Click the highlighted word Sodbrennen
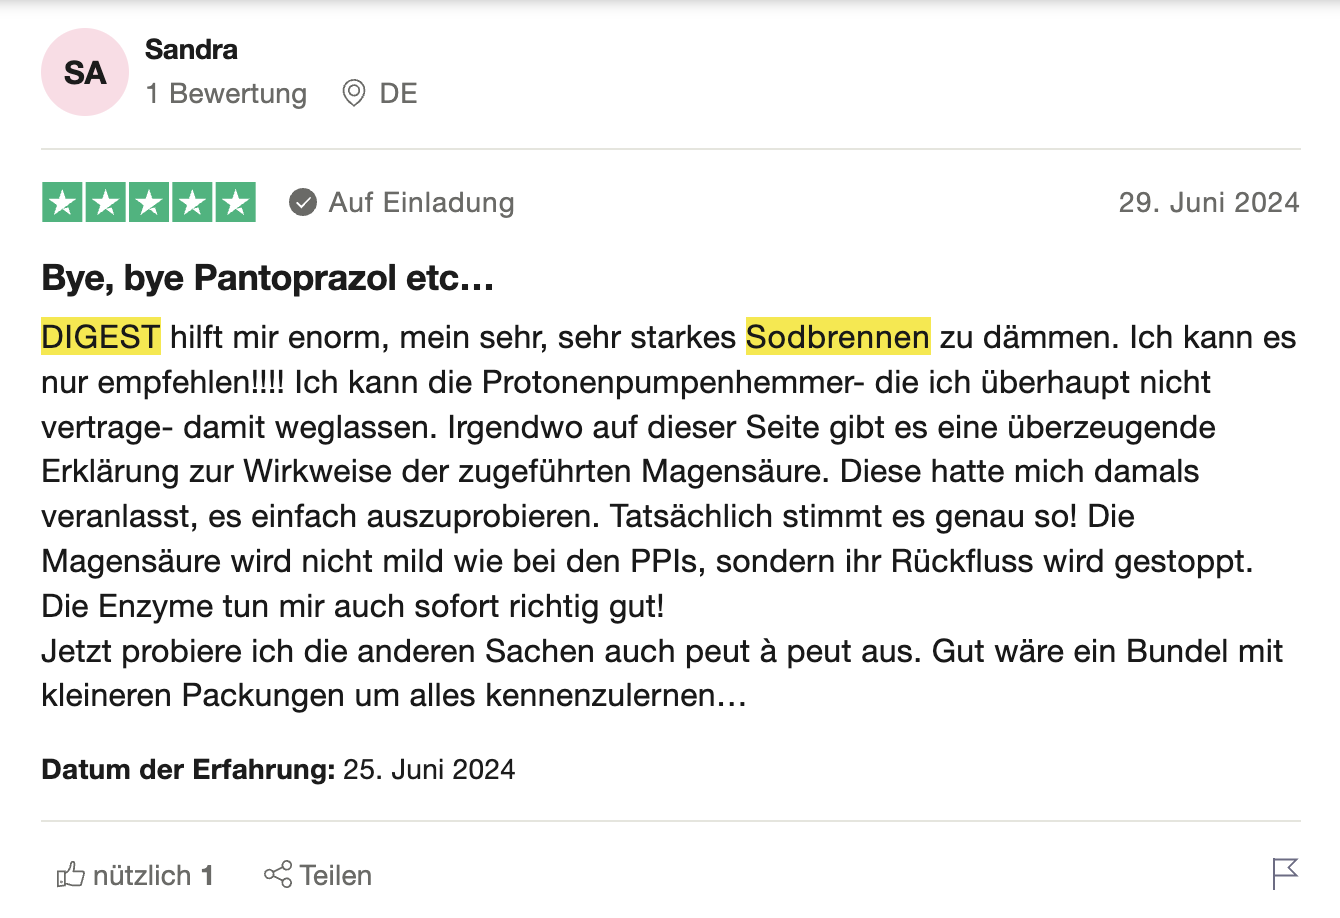 point(837,337)
